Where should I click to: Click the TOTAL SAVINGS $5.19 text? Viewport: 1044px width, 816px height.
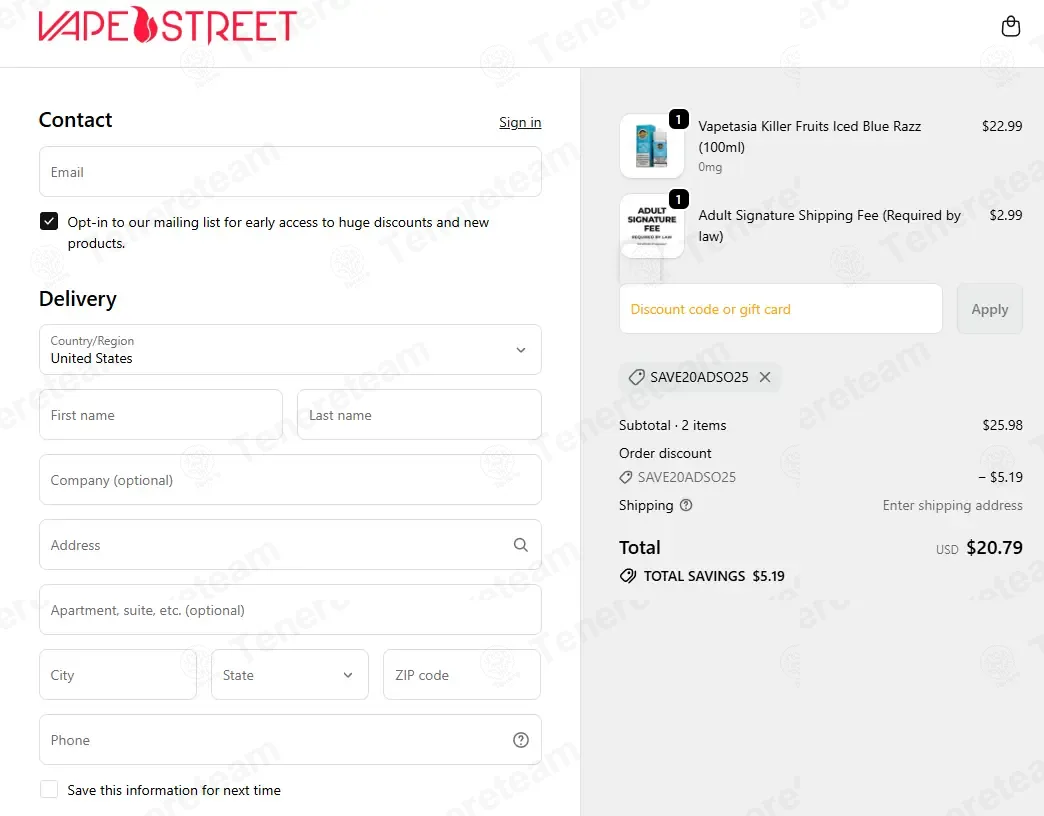coord(714,576)
